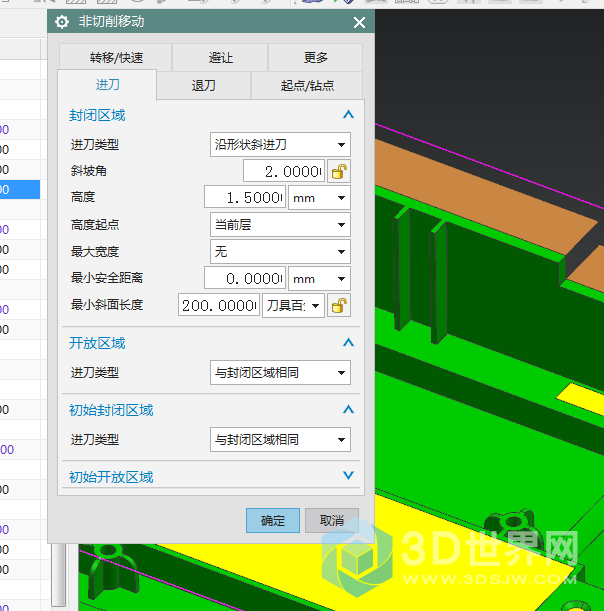Click the 斜坡角 value input field

point(283,171)
